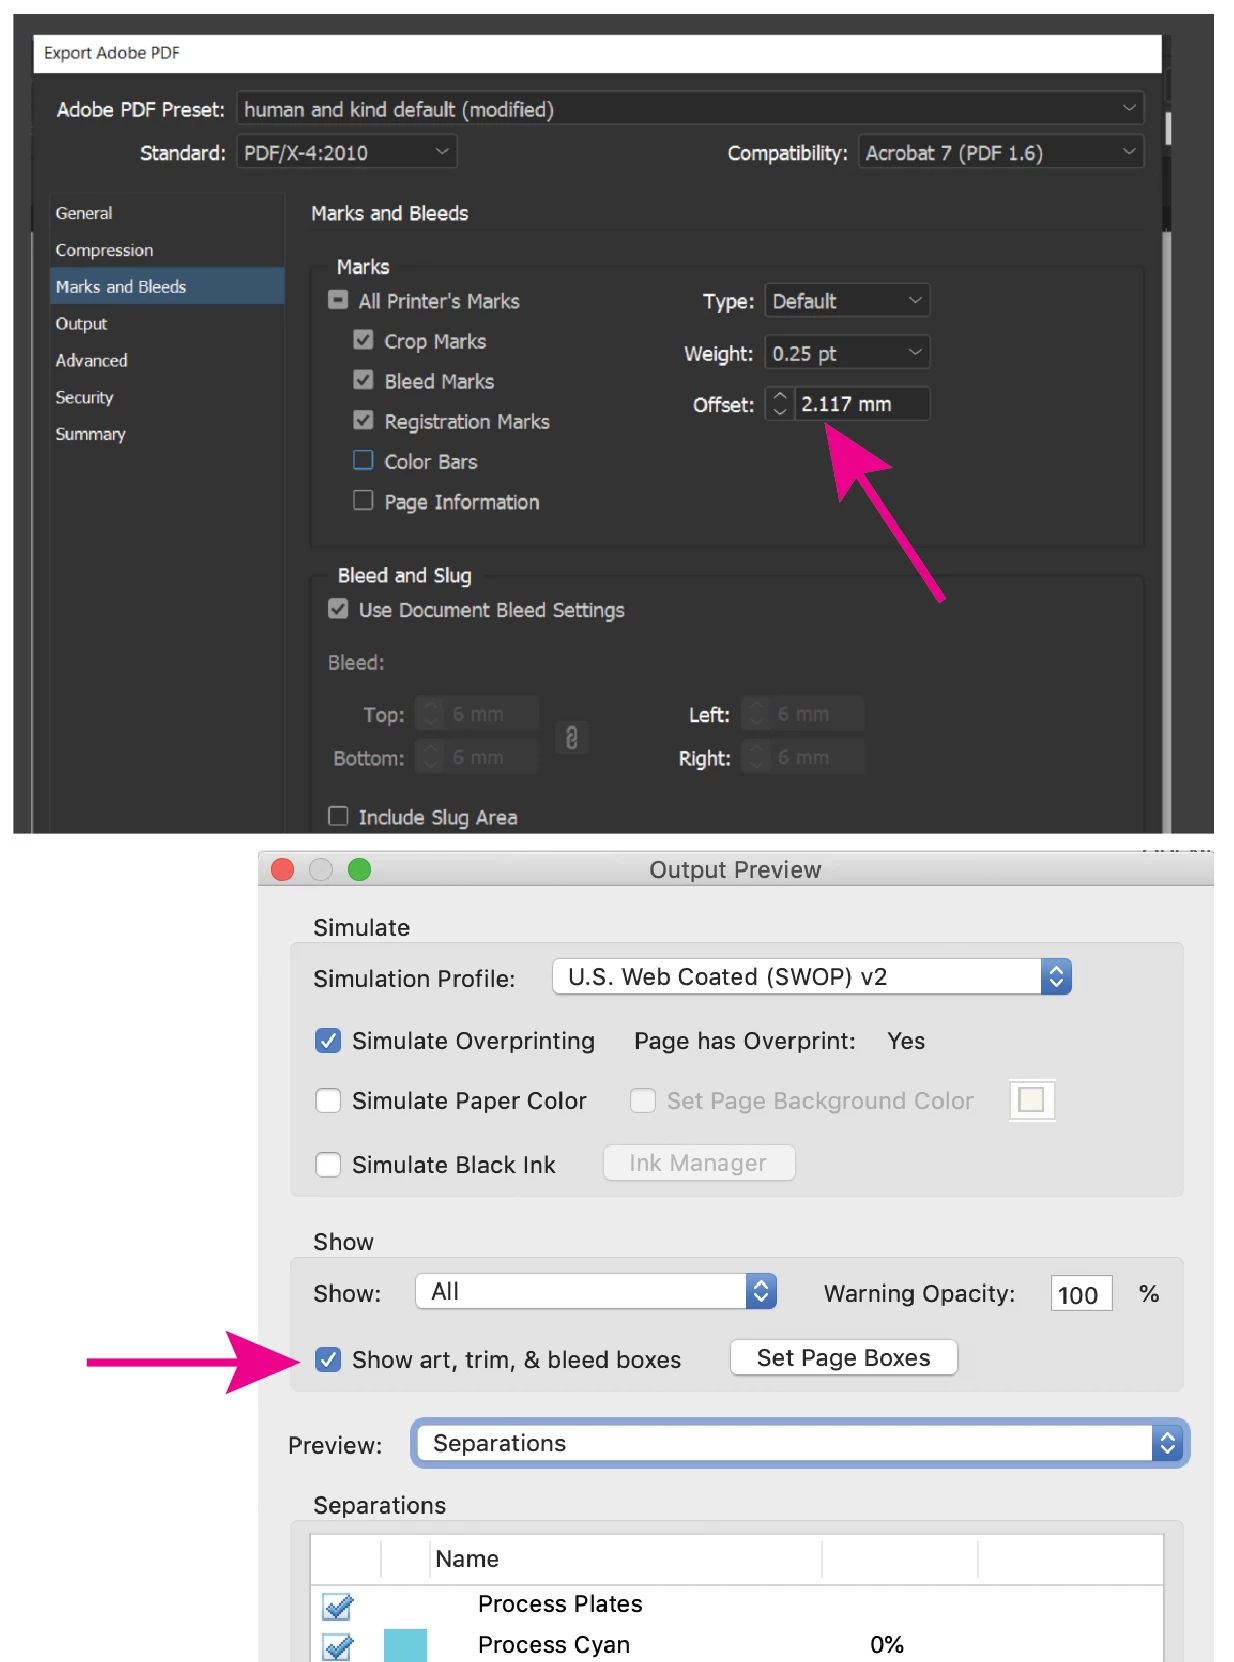1234x1662 pixels.
Task: Uncheck Simulate Overprinting
Action: (328, 1041)
